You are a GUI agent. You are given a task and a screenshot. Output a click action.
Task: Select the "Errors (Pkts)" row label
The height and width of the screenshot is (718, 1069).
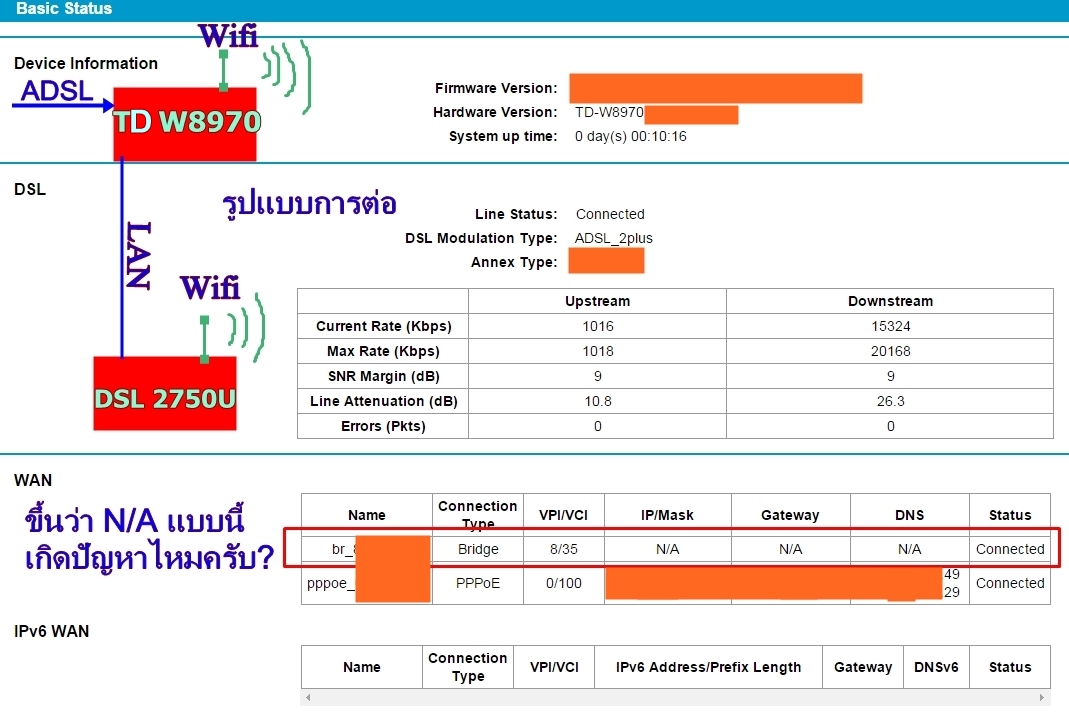pos(383,426)
